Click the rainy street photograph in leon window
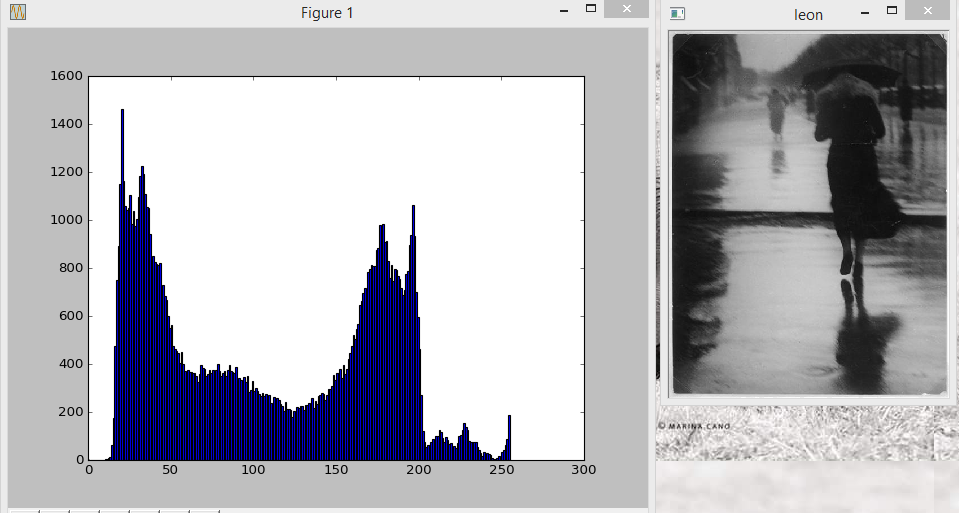The width and height of the screenshot is (959, 513). coord(809,214)
